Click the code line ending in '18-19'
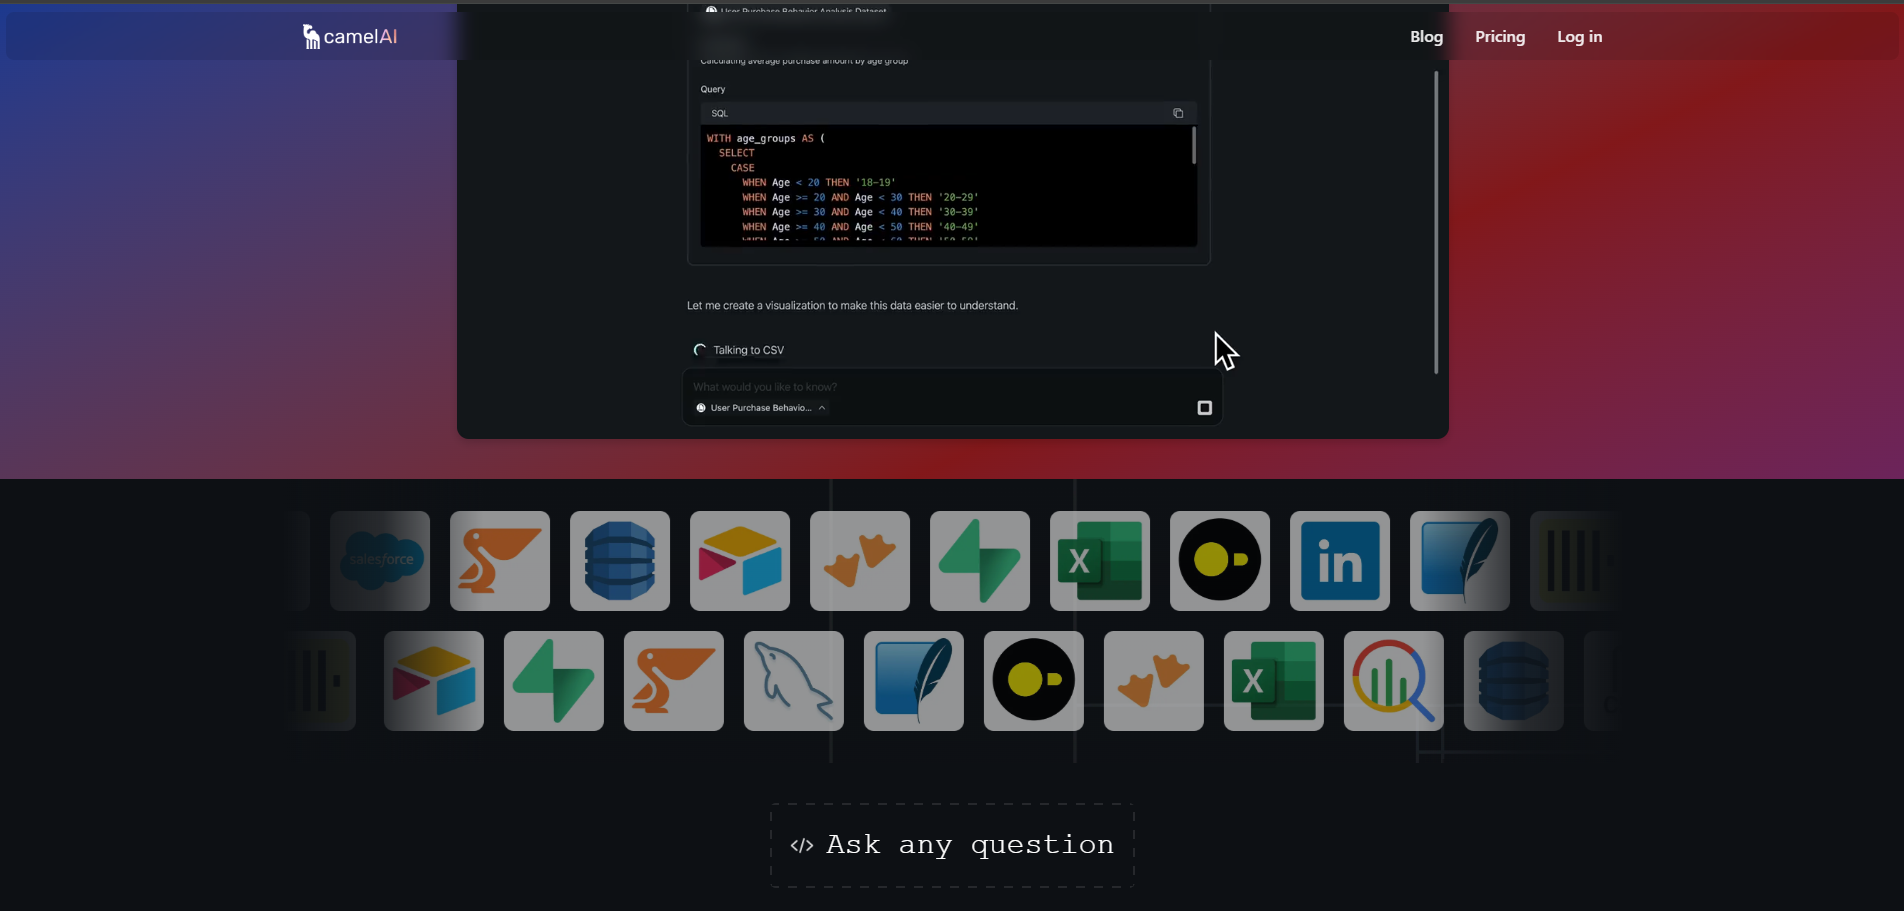This screenshot has height=911, width=1904. (x=818, y=183)
